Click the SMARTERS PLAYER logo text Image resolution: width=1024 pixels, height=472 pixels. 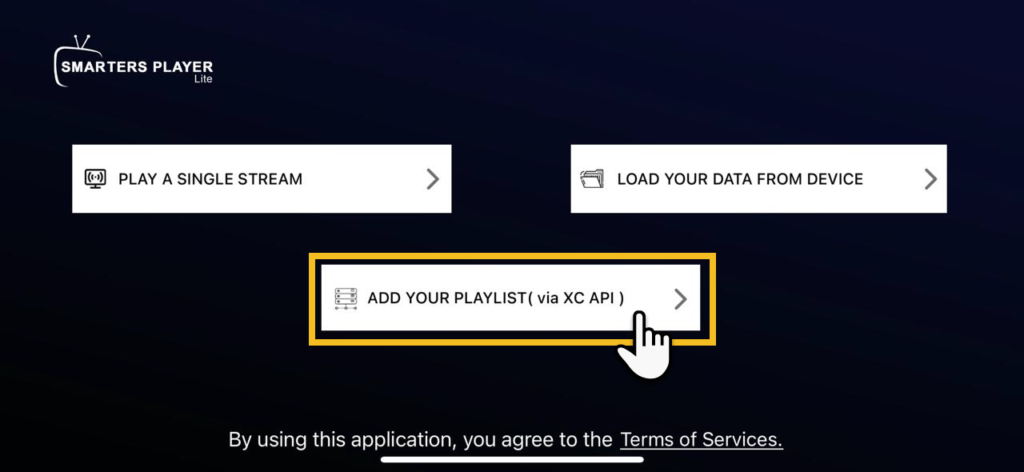[x=137, y=67]
